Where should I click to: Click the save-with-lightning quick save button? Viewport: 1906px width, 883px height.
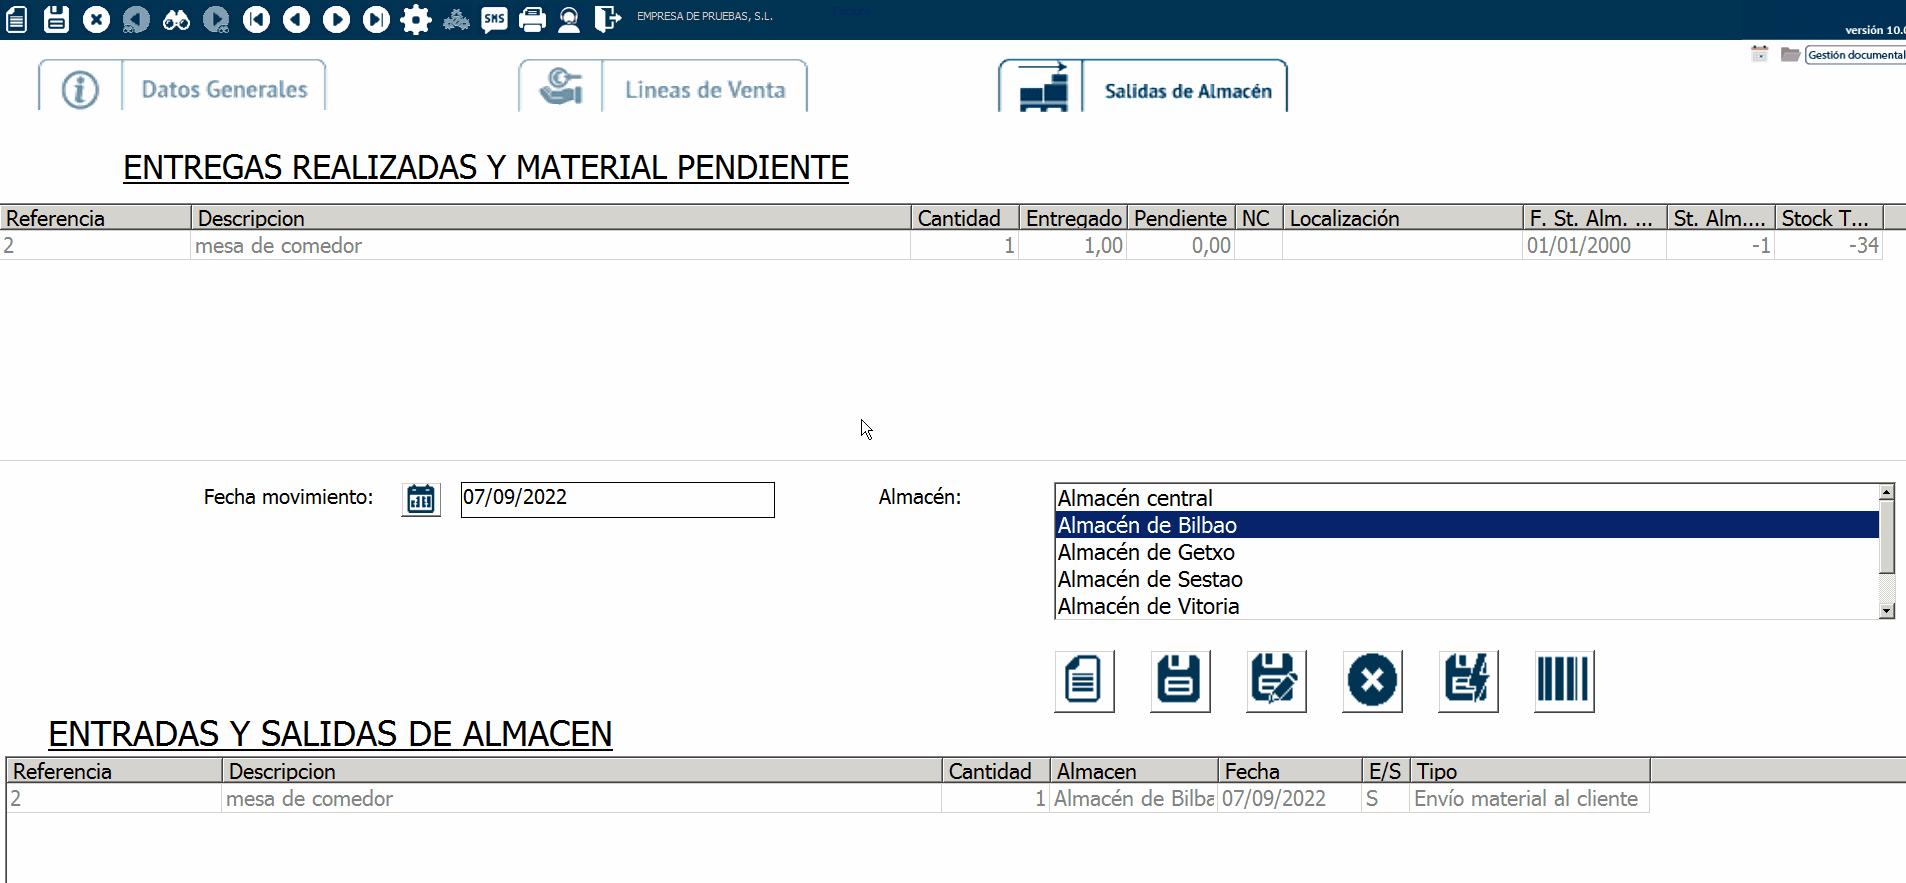click(1467, 681)
